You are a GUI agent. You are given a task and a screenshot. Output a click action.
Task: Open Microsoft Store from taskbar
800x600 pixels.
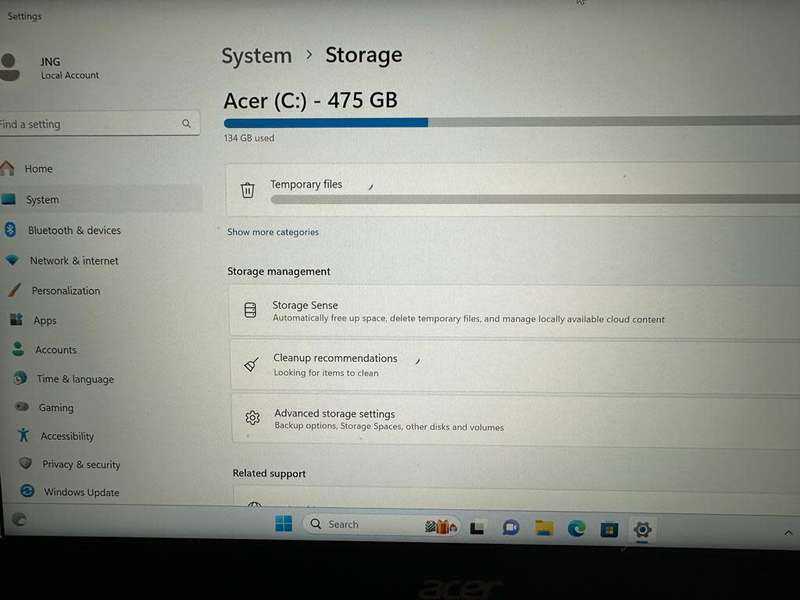click(x=609, y=530)
